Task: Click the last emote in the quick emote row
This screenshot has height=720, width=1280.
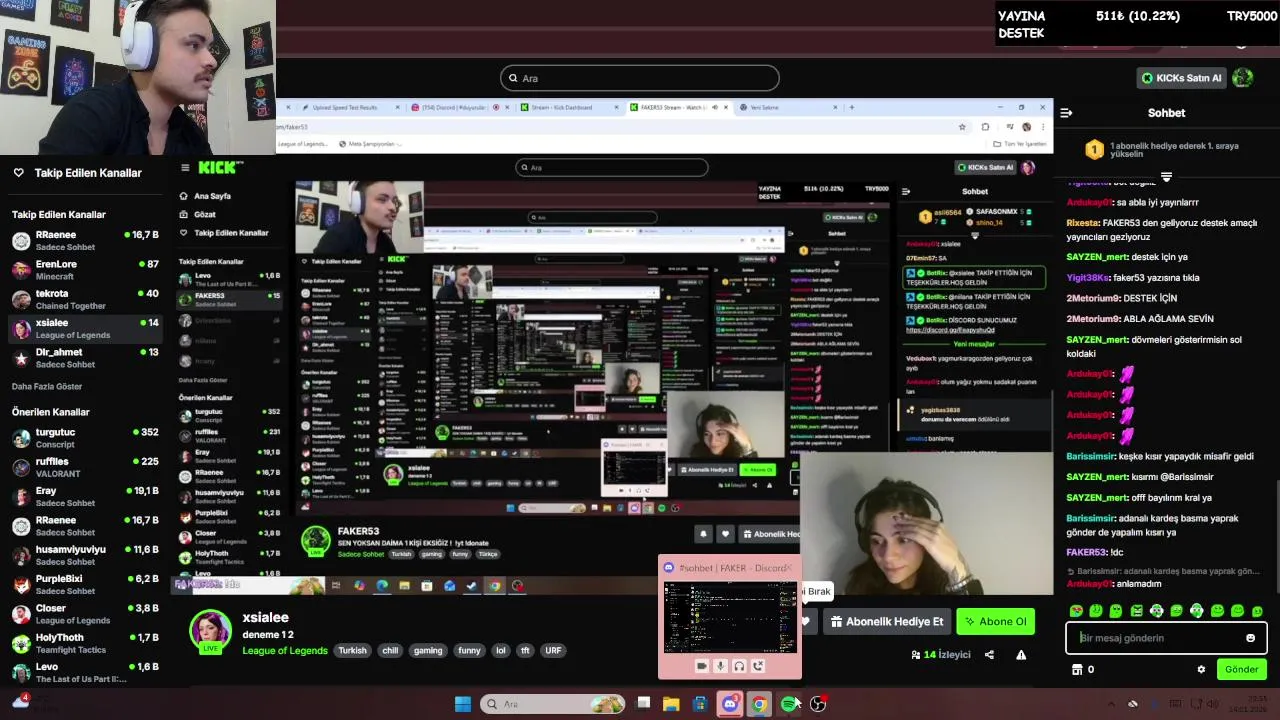Action: coord(1257,611)
